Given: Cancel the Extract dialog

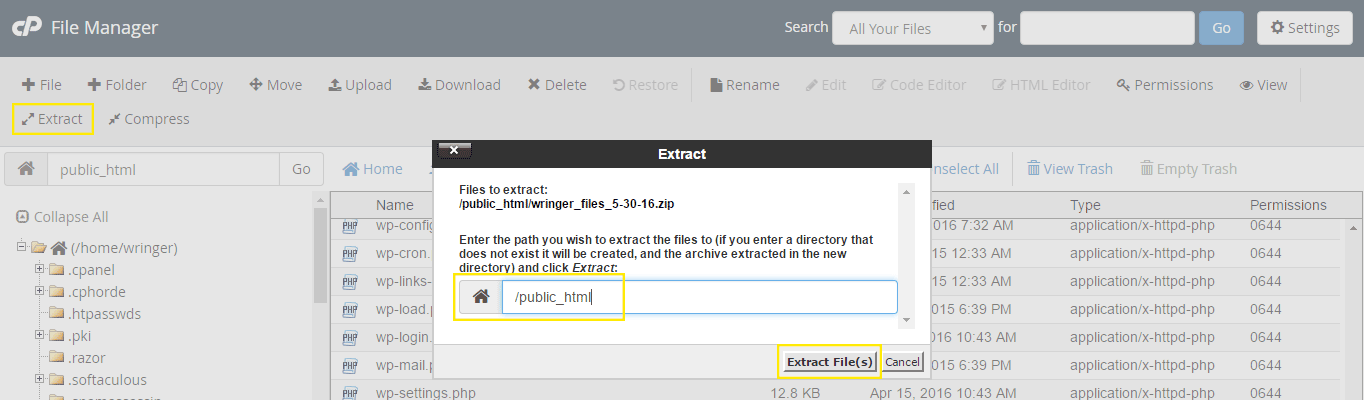Looking at the screenshot, I should click(902, 361).
